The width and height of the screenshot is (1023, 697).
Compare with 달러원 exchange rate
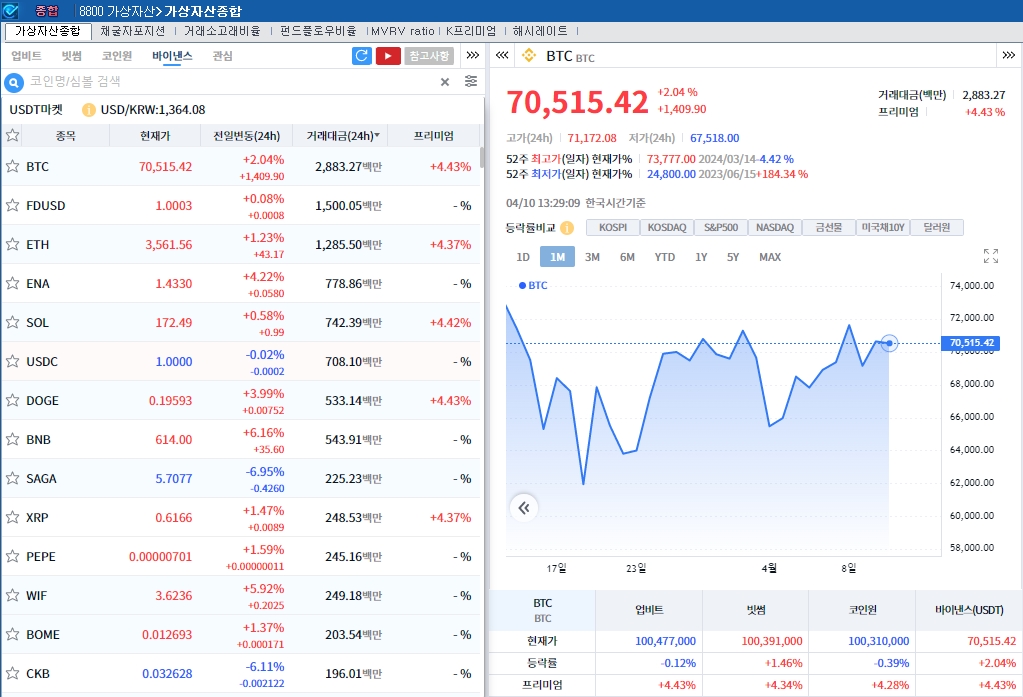tap(937, 227)
